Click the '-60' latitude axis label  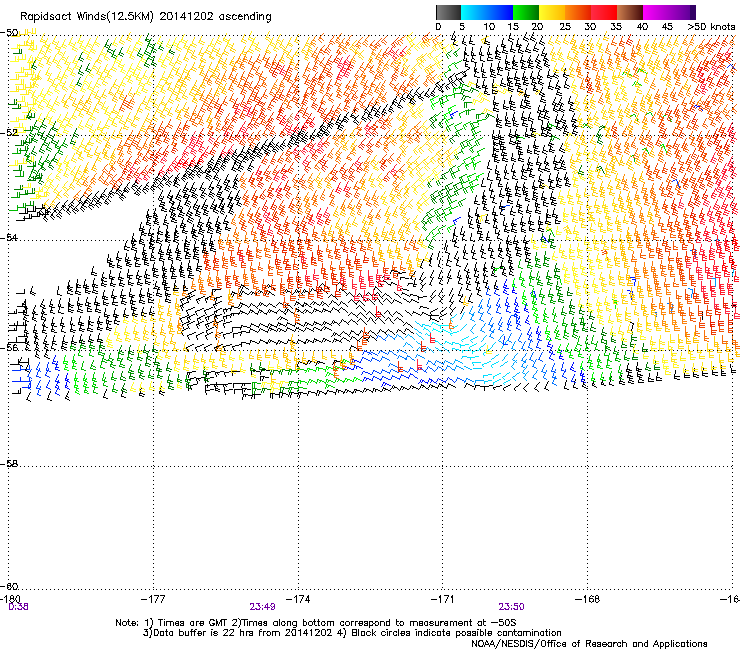9,586
